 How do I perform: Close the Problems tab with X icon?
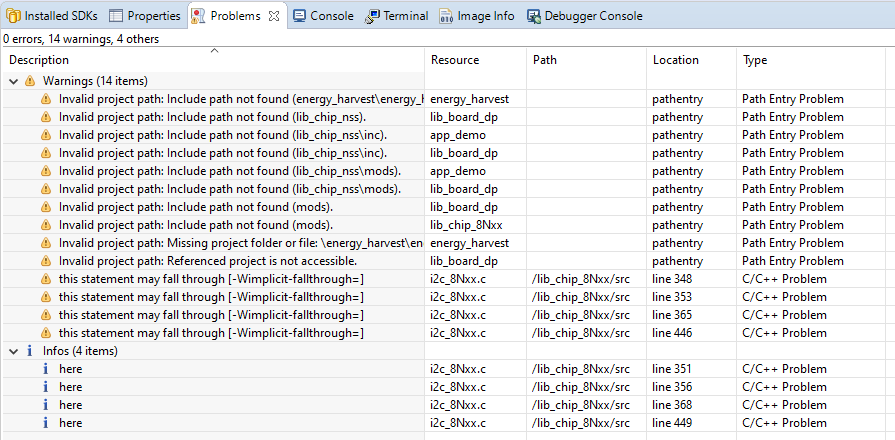(274, 16)
